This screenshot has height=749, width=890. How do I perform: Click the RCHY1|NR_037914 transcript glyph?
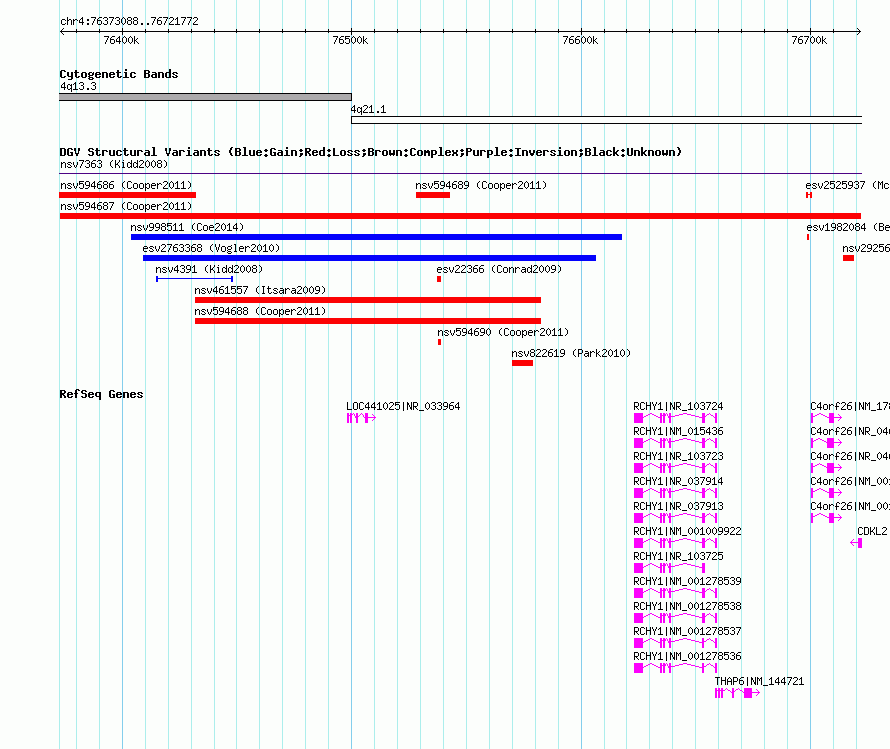675,493
